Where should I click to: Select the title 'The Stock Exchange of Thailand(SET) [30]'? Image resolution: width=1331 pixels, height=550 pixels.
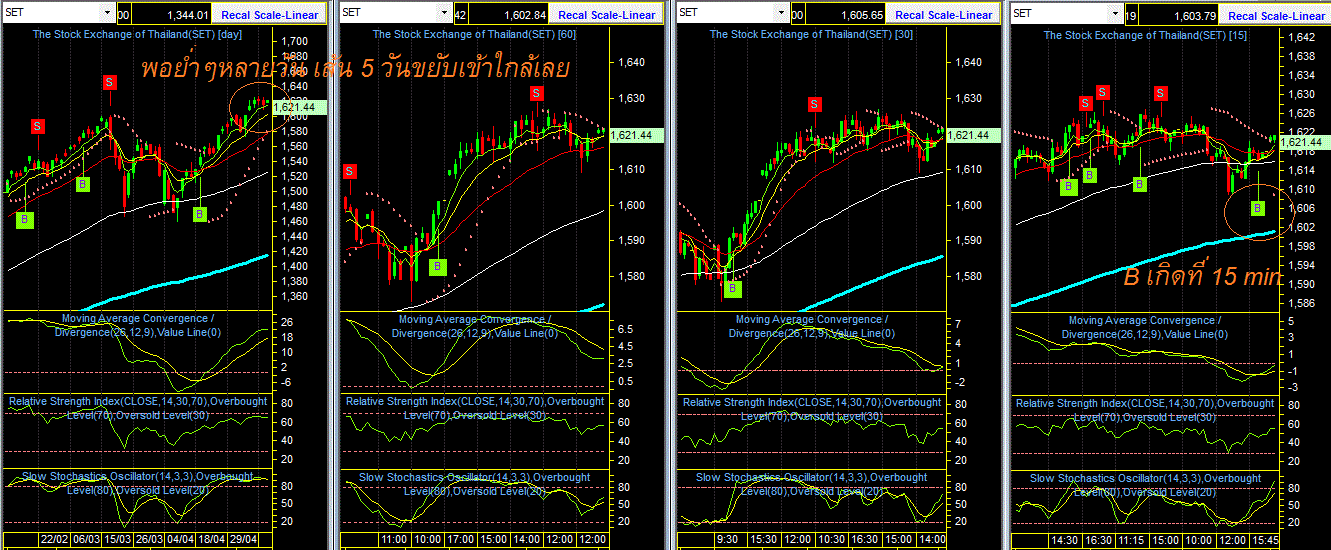(812, 34)
